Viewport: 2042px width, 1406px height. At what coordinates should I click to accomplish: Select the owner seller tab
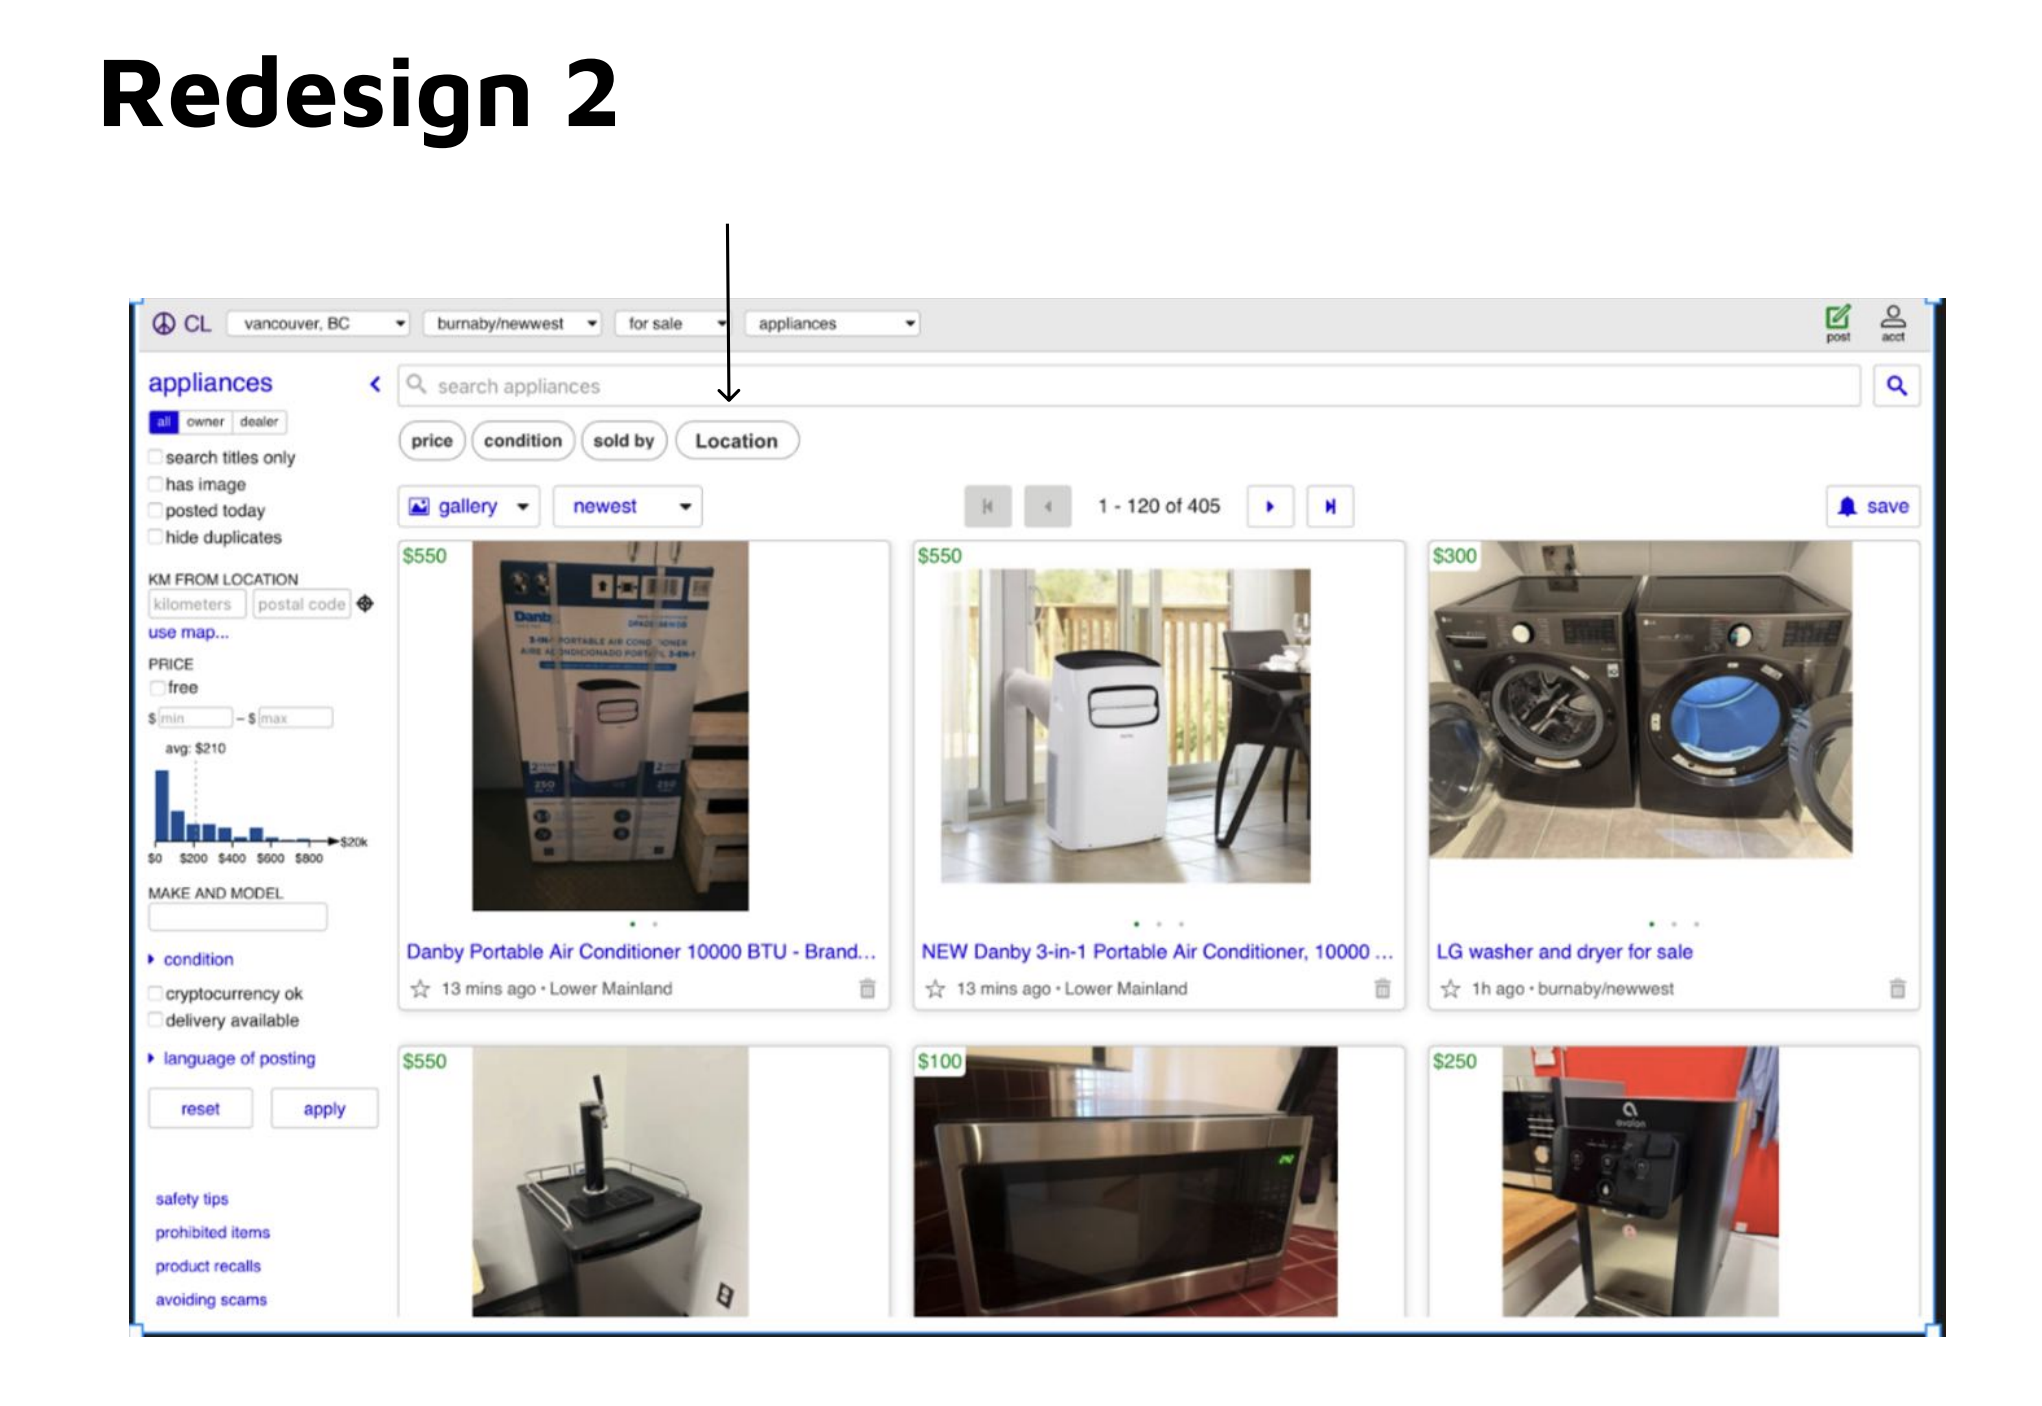coord(205,422)
